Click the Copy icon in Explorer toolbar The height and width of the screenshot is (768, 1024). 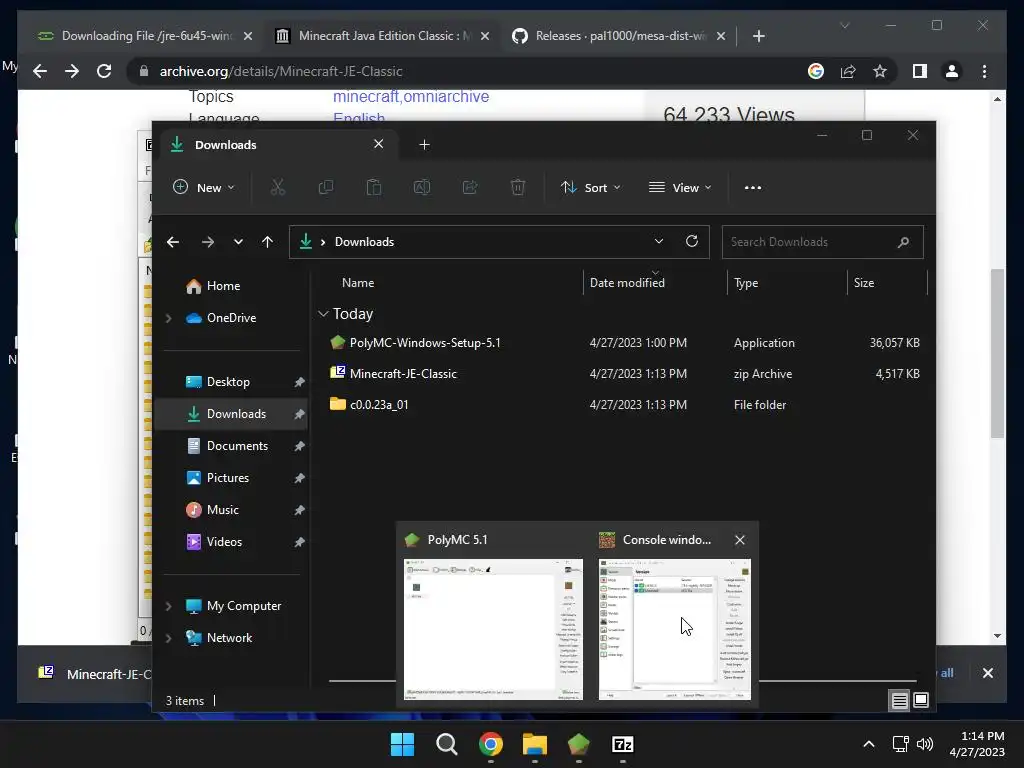tap(325, 187)
